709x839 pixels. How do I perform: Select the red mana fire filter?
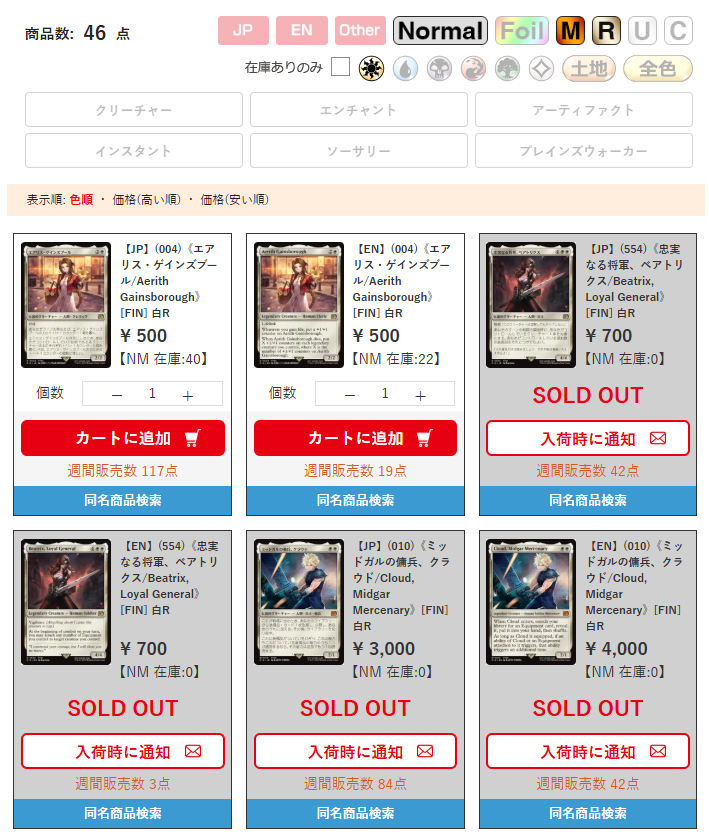[474, 68]
